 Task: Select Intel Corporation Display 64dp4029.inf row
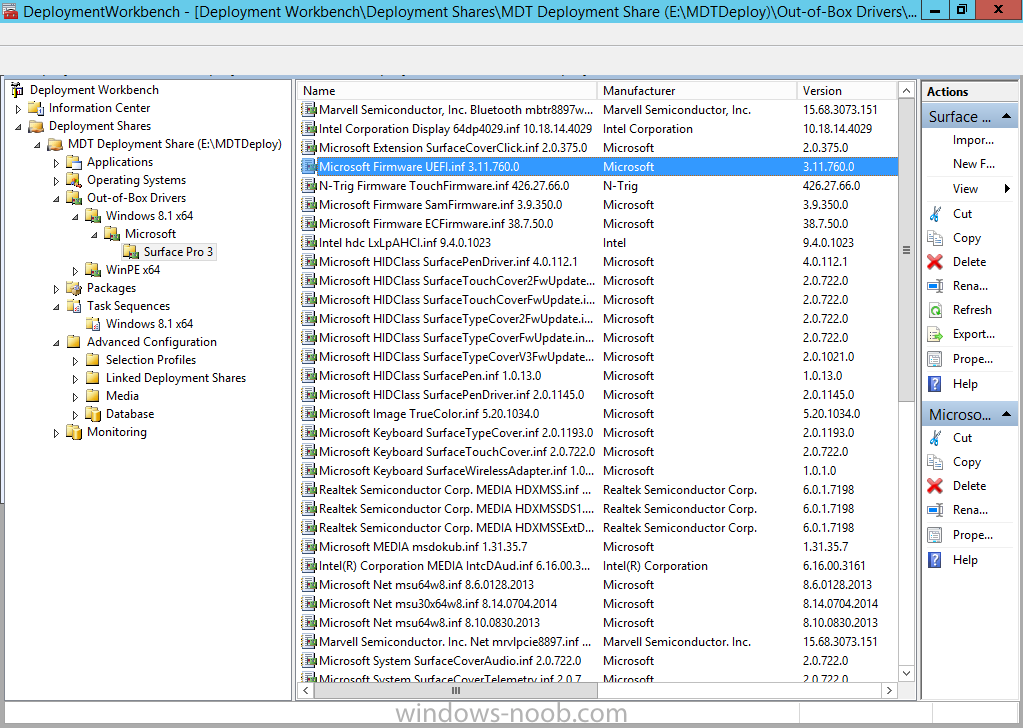click(x=598, y=129)
